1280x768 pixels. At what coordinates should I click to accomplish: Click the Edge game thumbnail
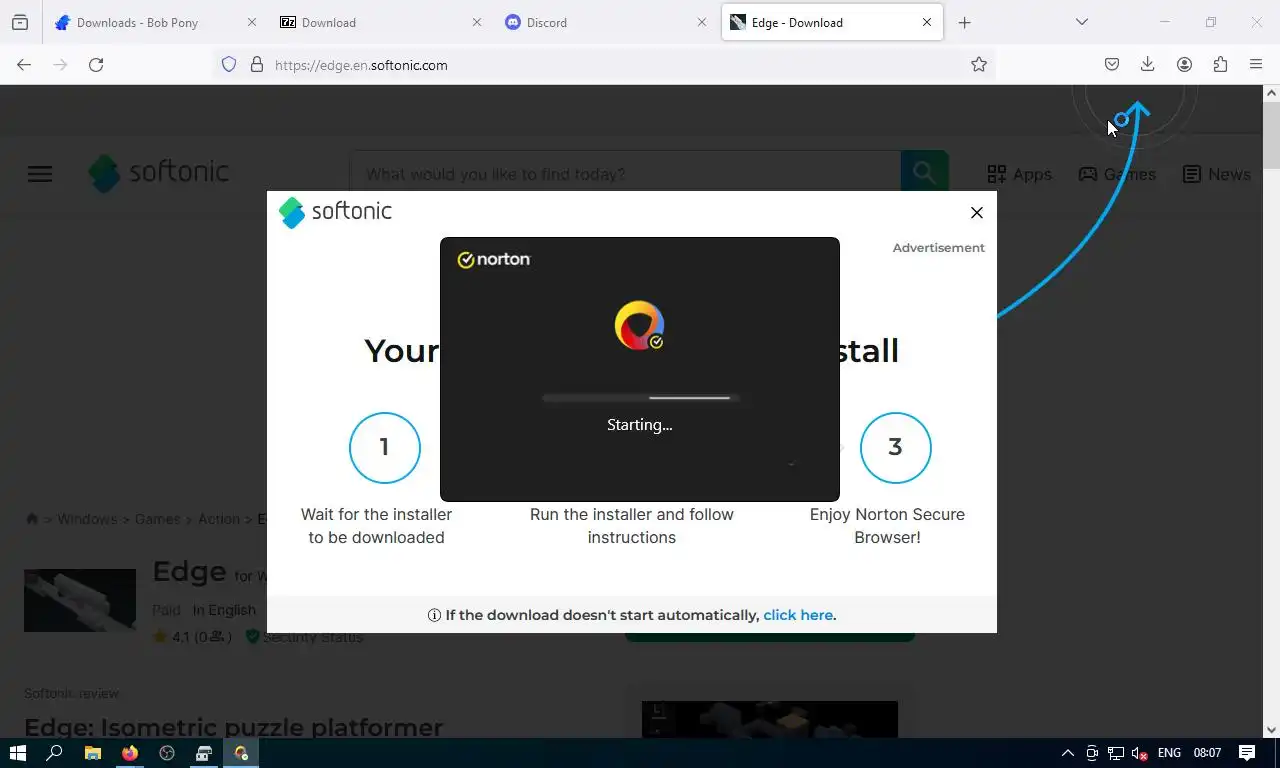(x=80, y=600)
